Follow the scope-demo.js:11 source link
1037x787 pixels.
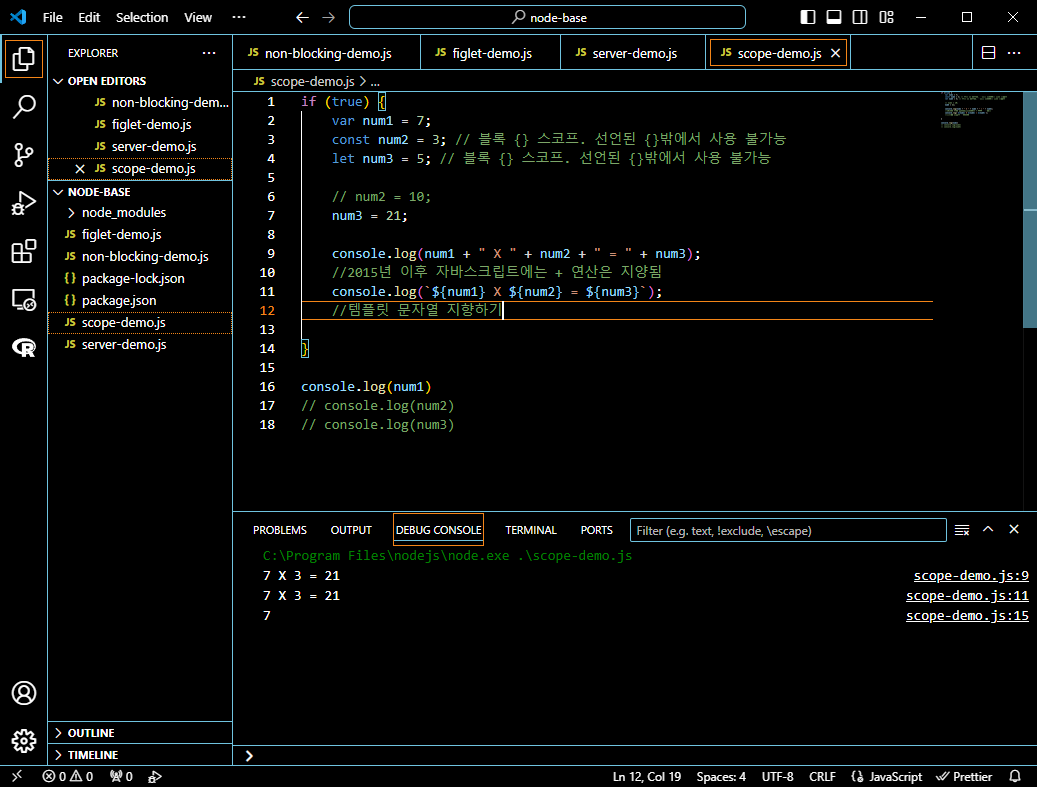967,596
